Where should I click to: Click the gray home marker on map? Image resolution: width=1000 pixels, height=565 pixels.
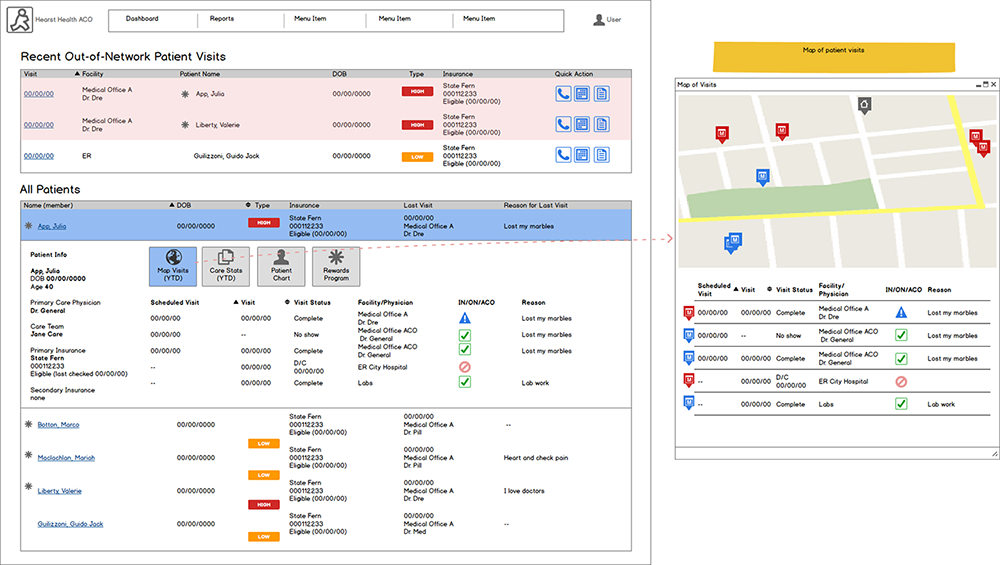(865, 104)
